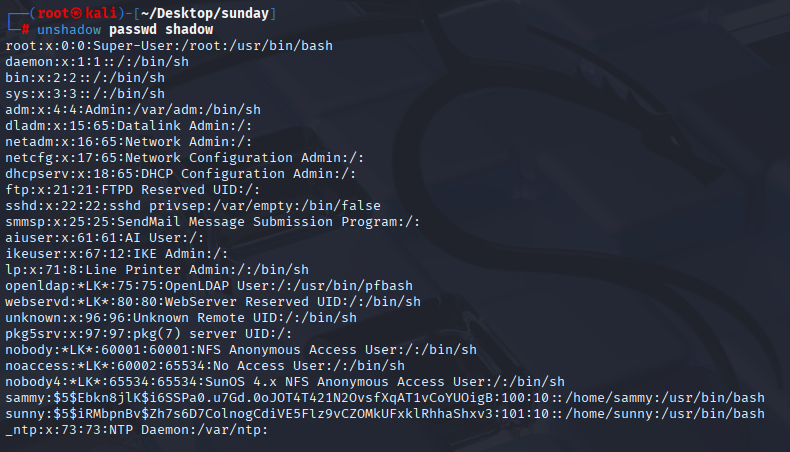Click the /home/sammy home directory text
This screenshot has height=452, width=790.
609,398
